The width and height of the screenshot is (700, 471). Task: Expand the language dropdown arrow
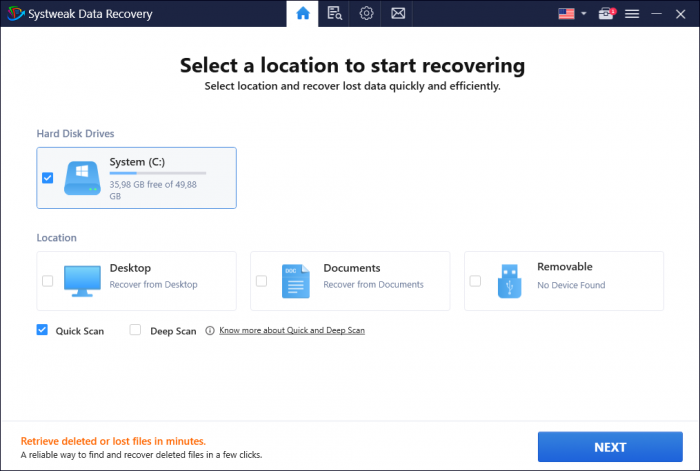[x=583, y=14]
